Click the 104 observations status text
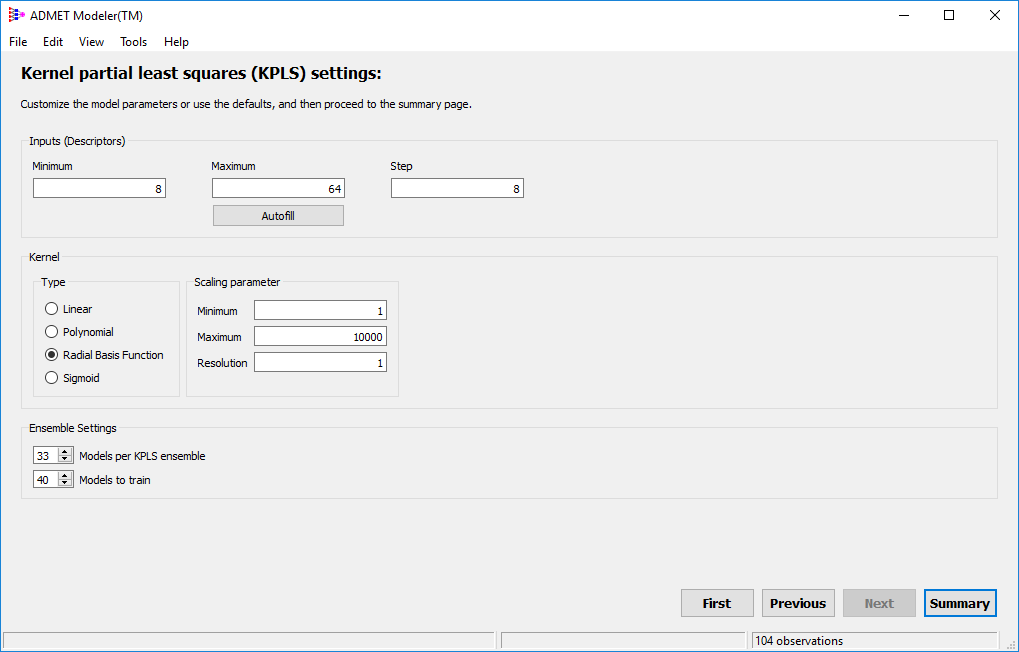The width and height of the screenshot is (1019, 652). tap(799, 641)
